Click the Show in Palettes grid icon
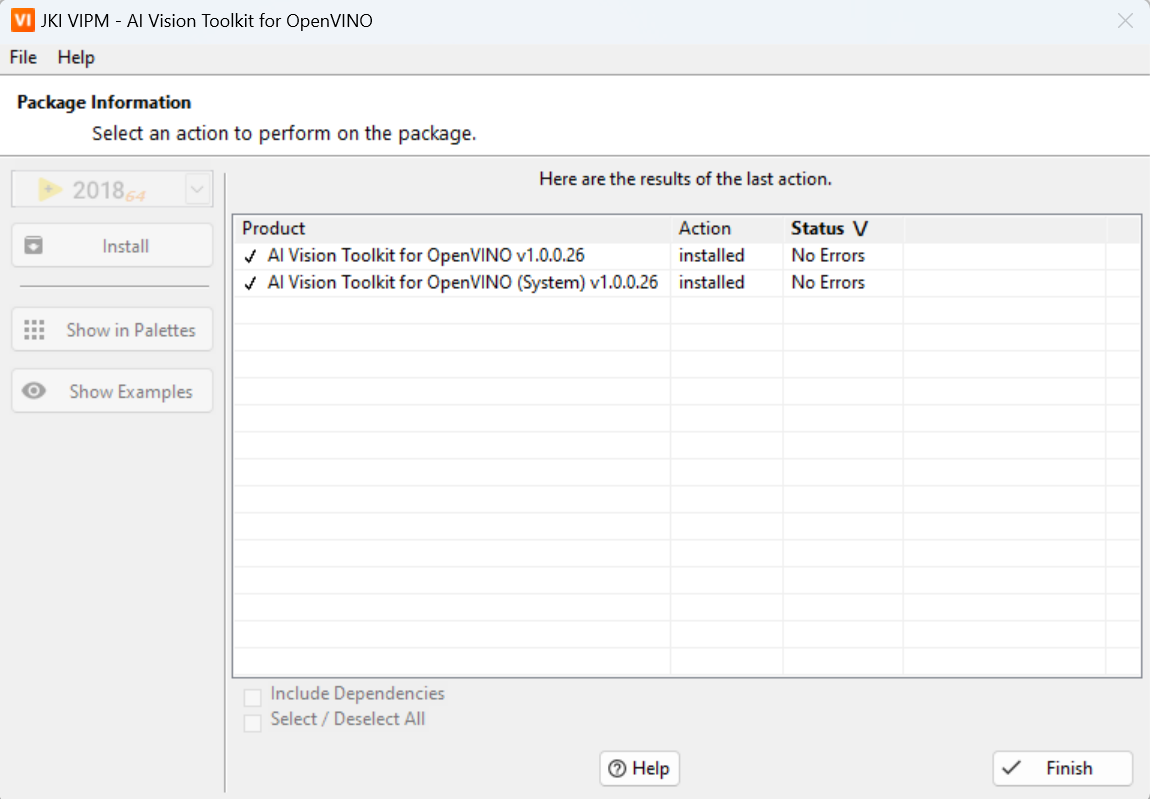Screen dimensions: 1150x799 pyautogui.click(x=34, y=330)
